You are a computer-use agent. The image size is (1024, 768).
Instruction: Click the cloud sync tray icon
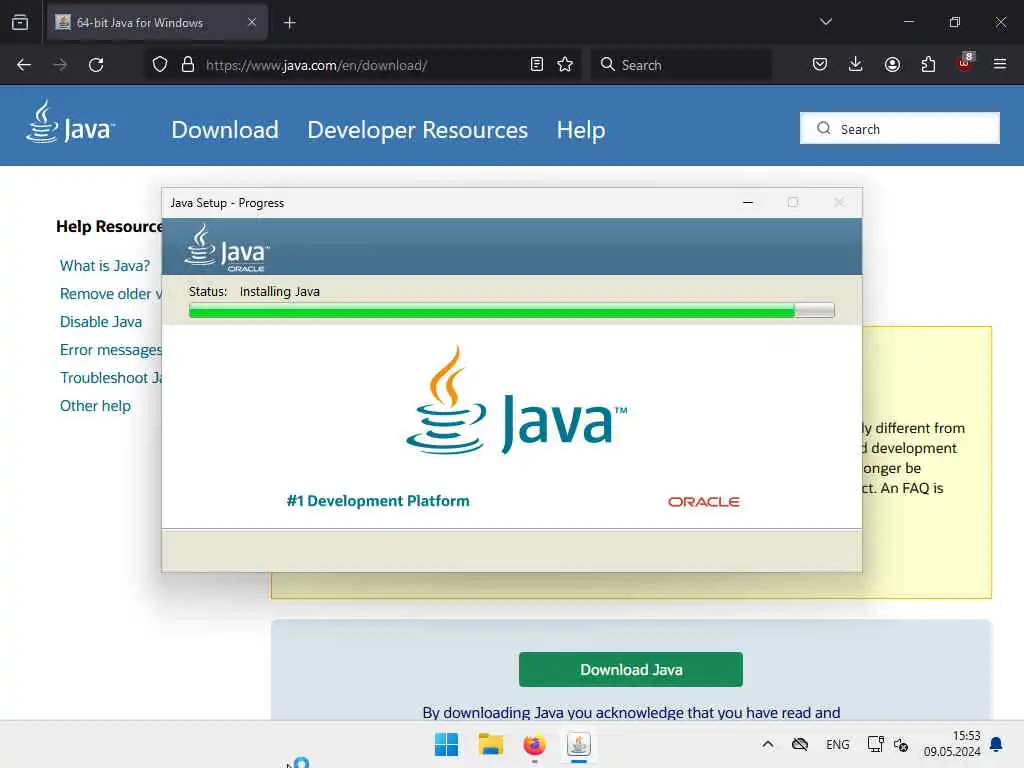[800, 744]
